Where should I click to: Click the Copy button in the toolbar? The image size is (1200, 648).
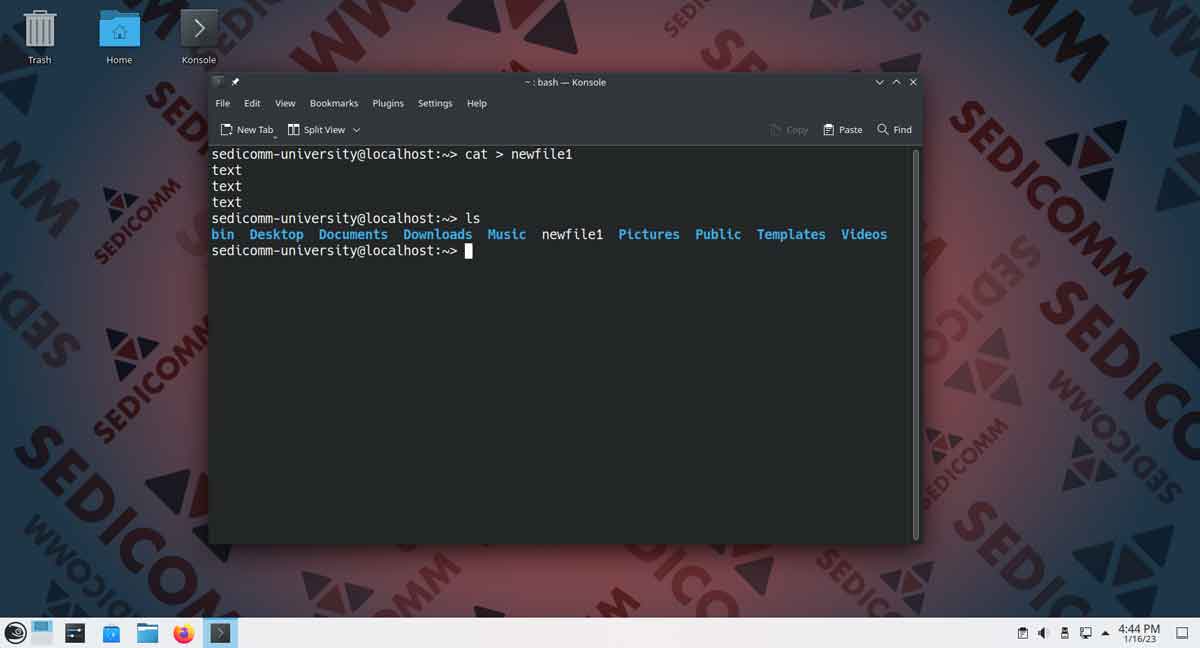click(x=789, y=129)
